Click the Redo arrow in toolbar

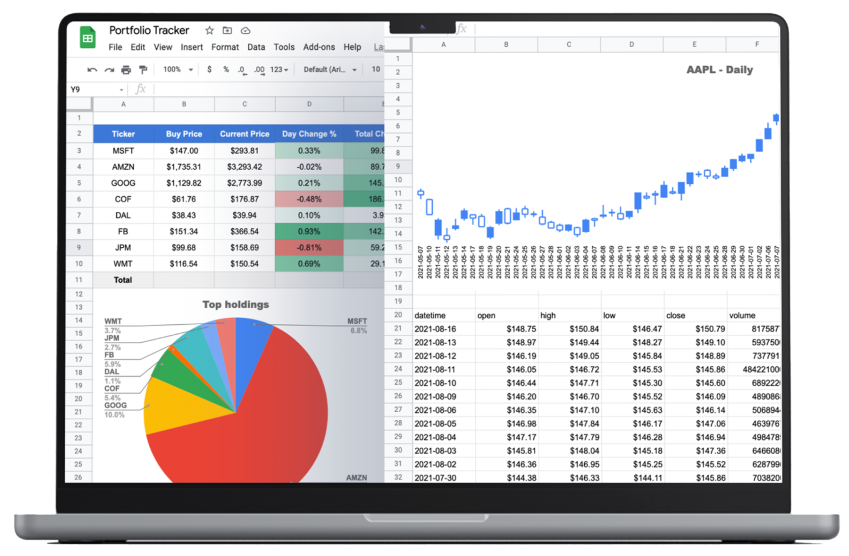click(109, 69)
